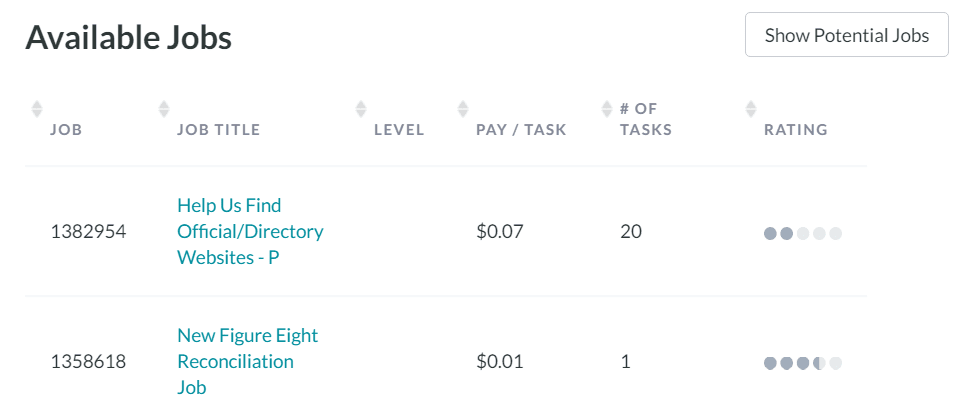Click the rating dots for job 1358618

[803, 363]
